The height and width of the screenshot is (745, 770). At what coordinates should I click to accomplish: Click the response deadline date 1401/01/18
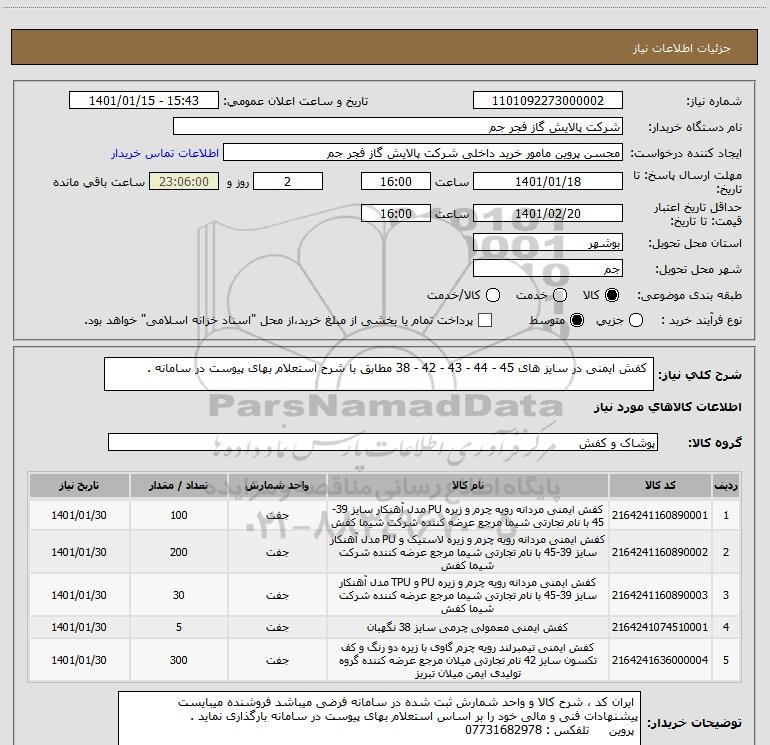548,181
